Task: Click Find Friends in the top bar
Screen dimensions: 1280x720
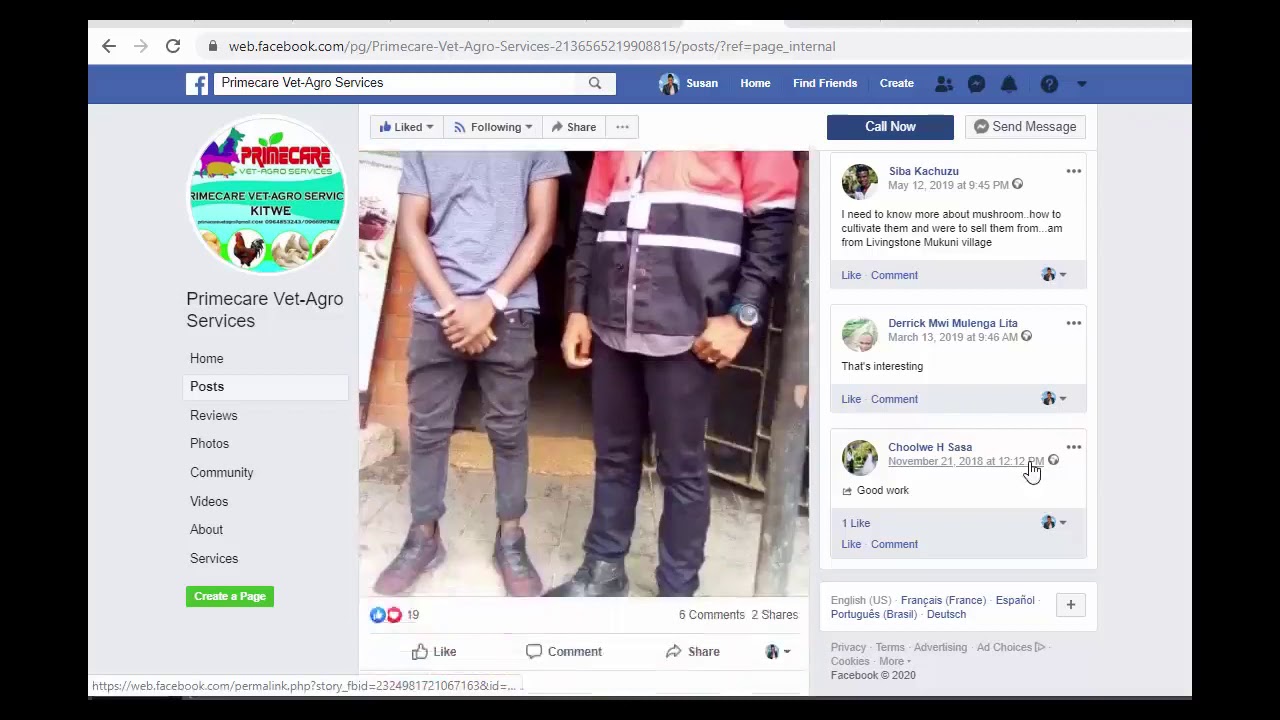Action: point(825,84)
